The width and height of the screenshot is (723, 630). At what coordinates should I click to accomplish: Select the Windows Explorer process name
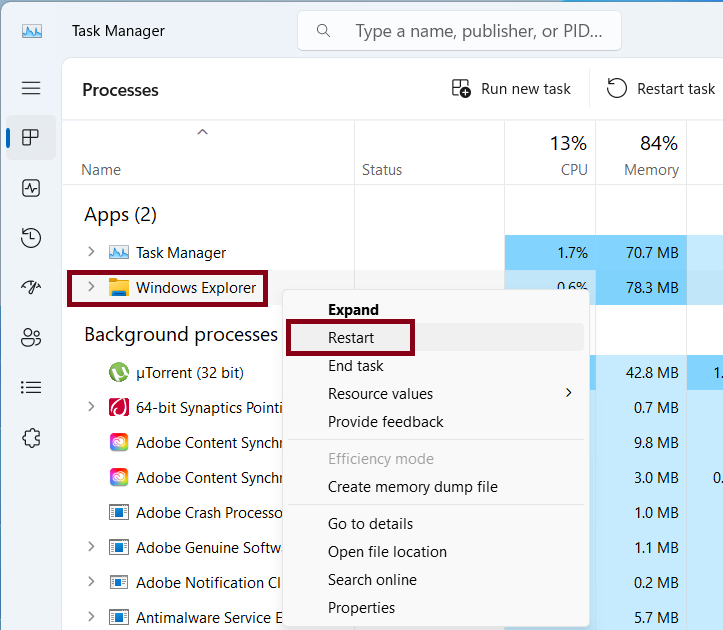pos(196,288)
